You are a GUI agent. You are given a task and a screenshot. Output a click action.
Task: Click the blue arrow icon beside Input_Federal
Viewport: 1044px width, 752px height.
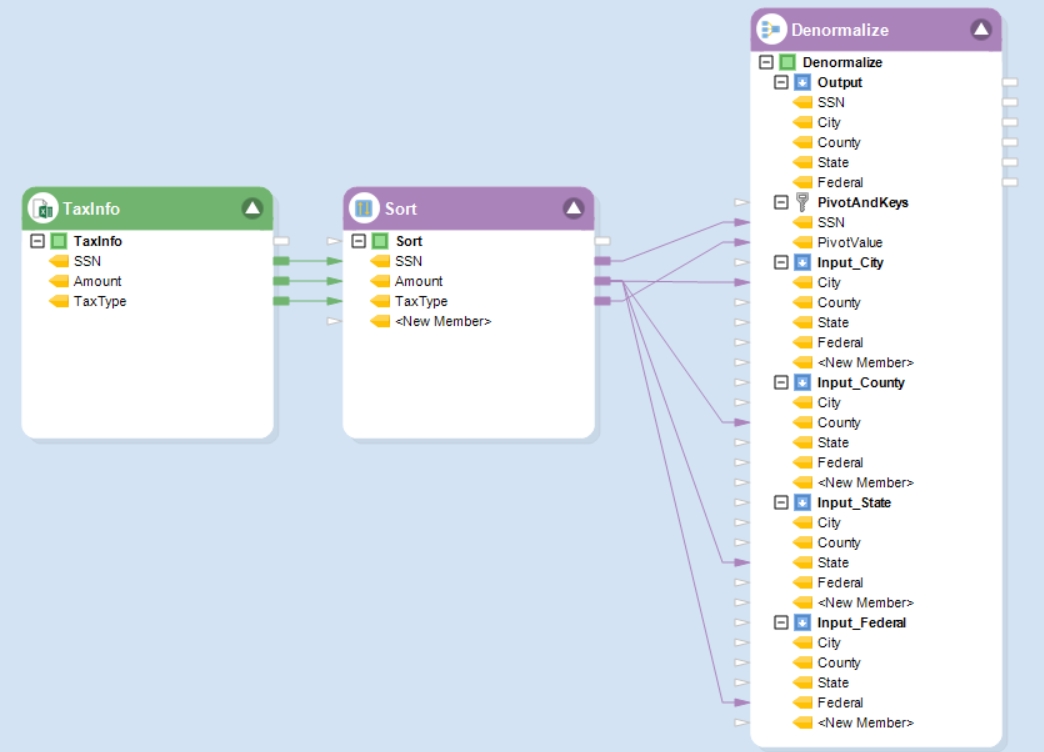802,622
